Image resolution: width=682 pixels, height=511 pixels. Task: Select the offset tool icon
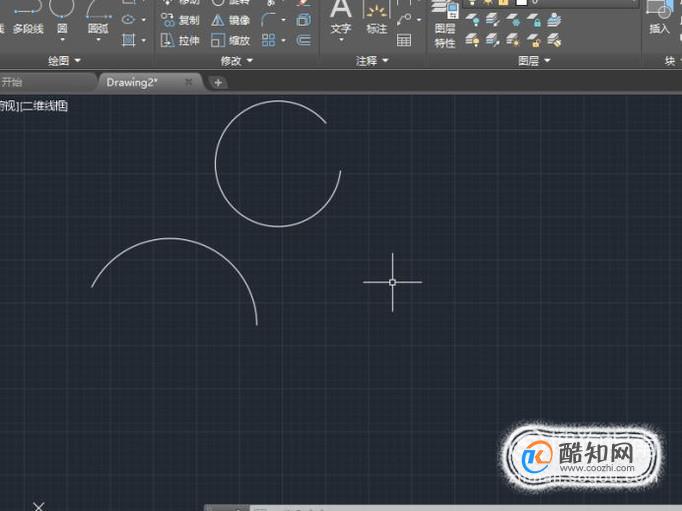[x=304, y=40]
